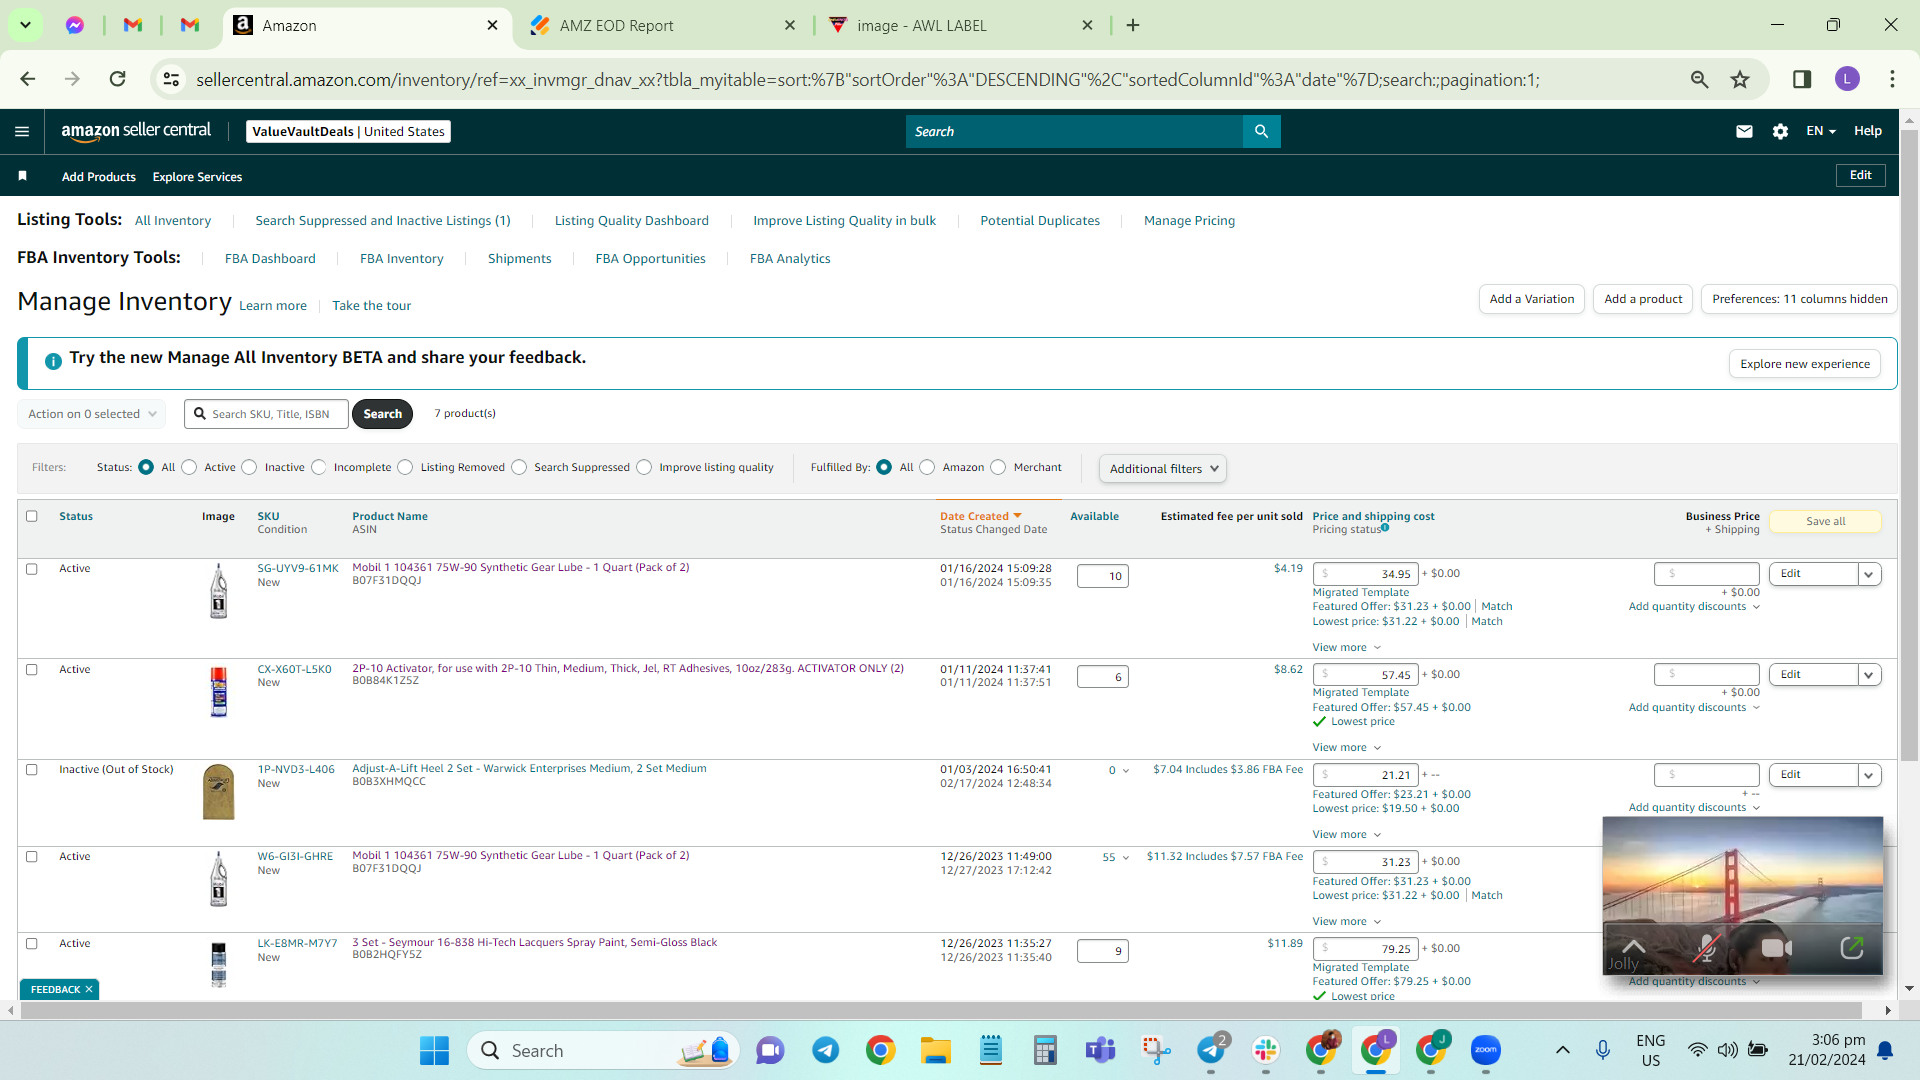Open the settings gear icon
The height and width of the screenshot is (1080, 1920).
pyautogui.click(x=1780, y=131)
